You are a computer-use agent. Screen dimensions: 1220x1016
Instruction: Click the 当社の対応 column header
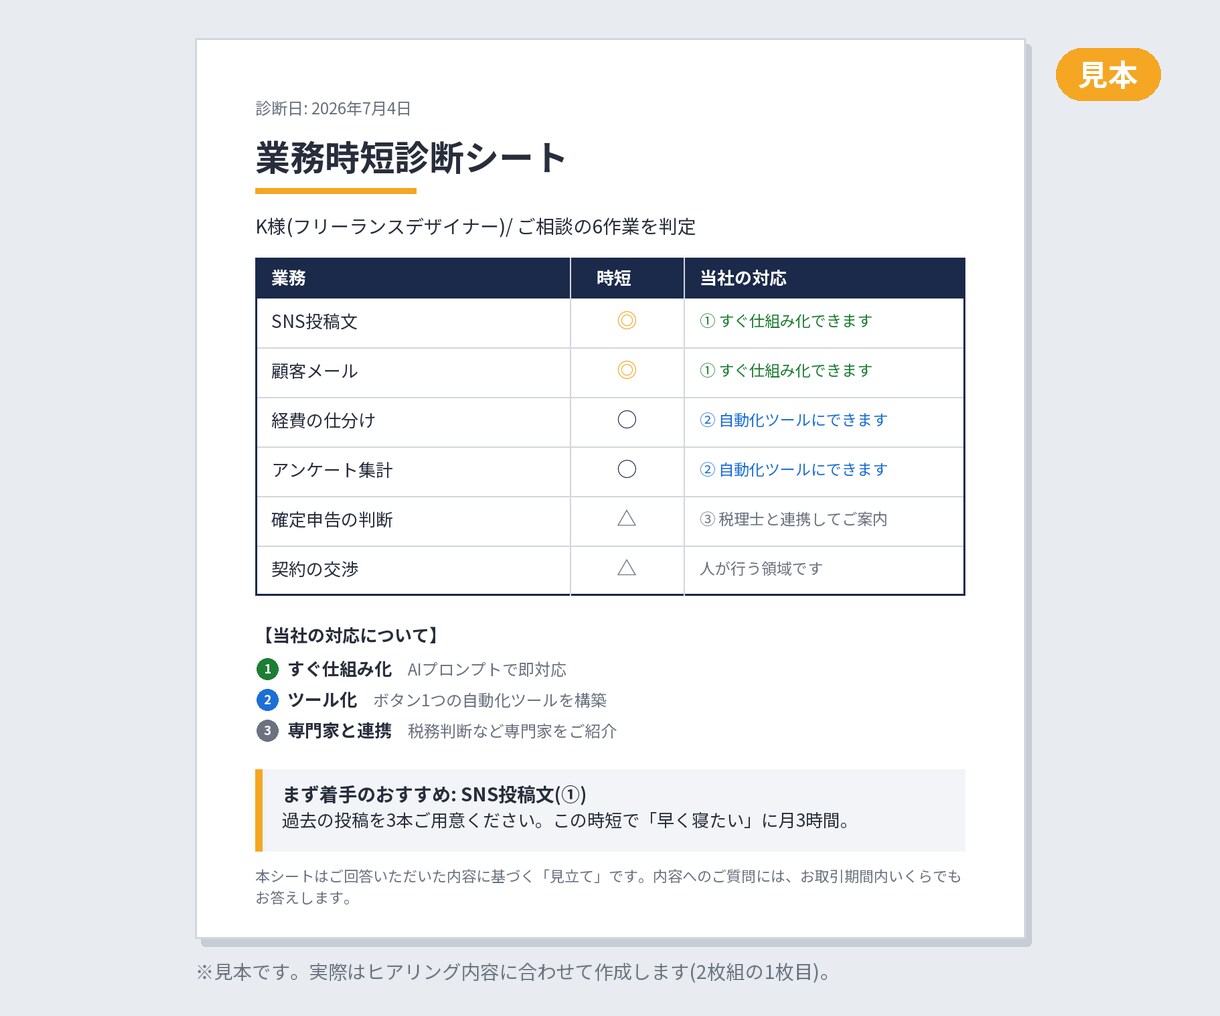[x=825, y=278]
